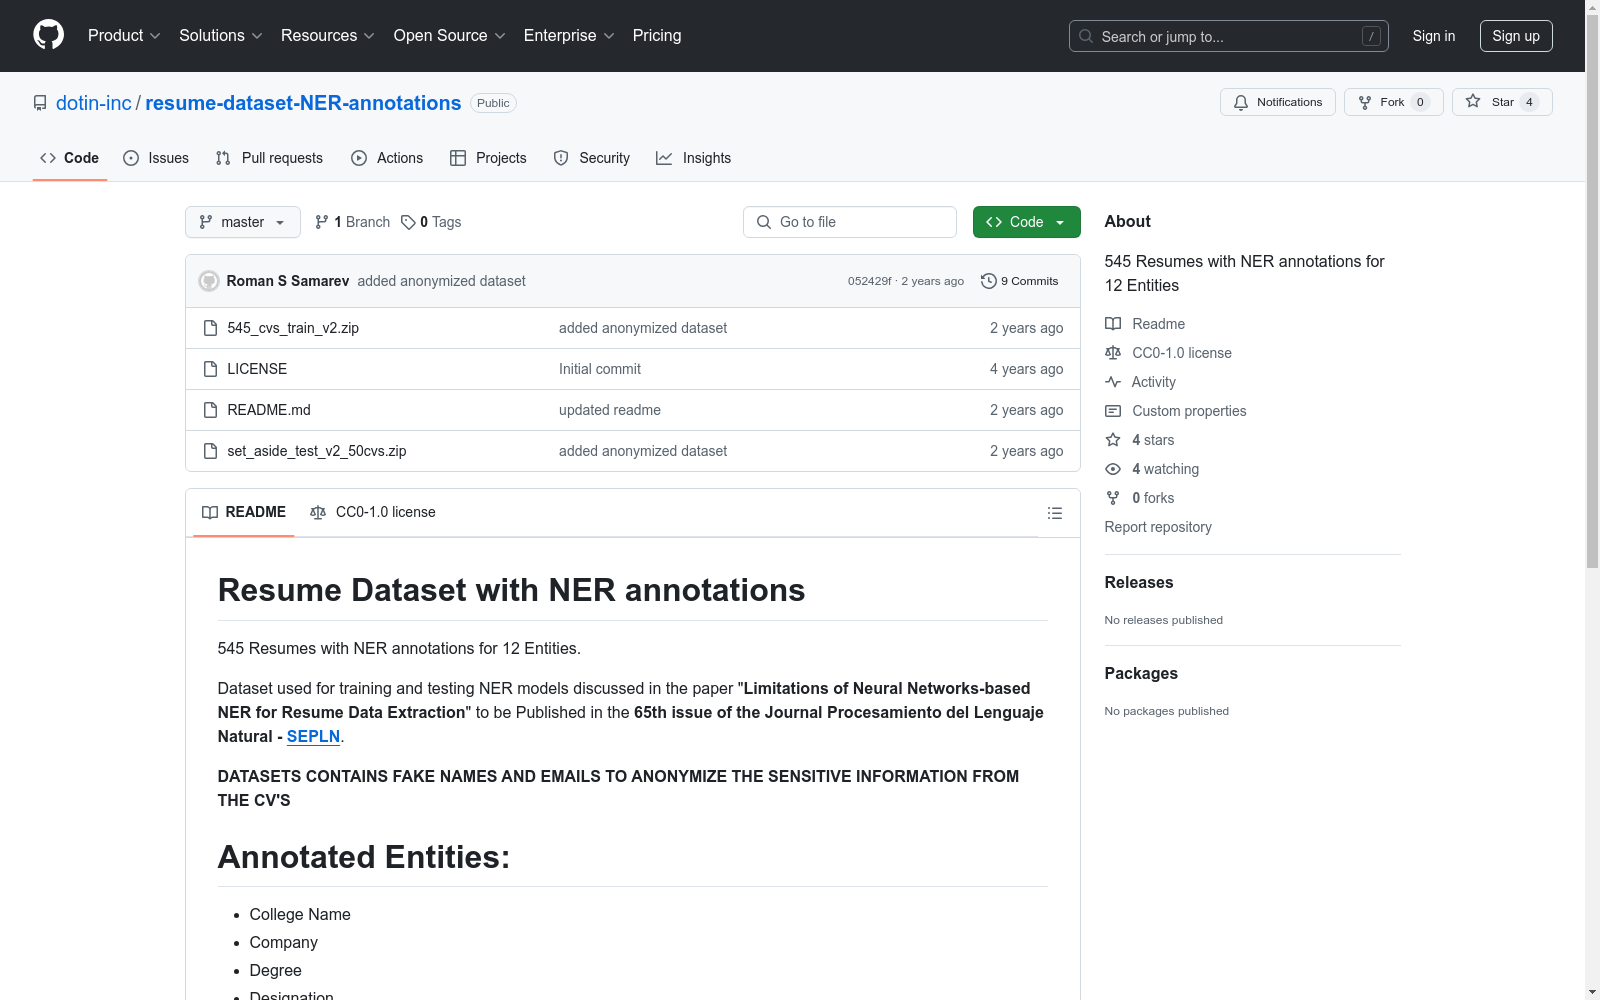Click the Actions tab play icon
The height and width of the screenshot is (1000, 1600).
pos(359,158)
